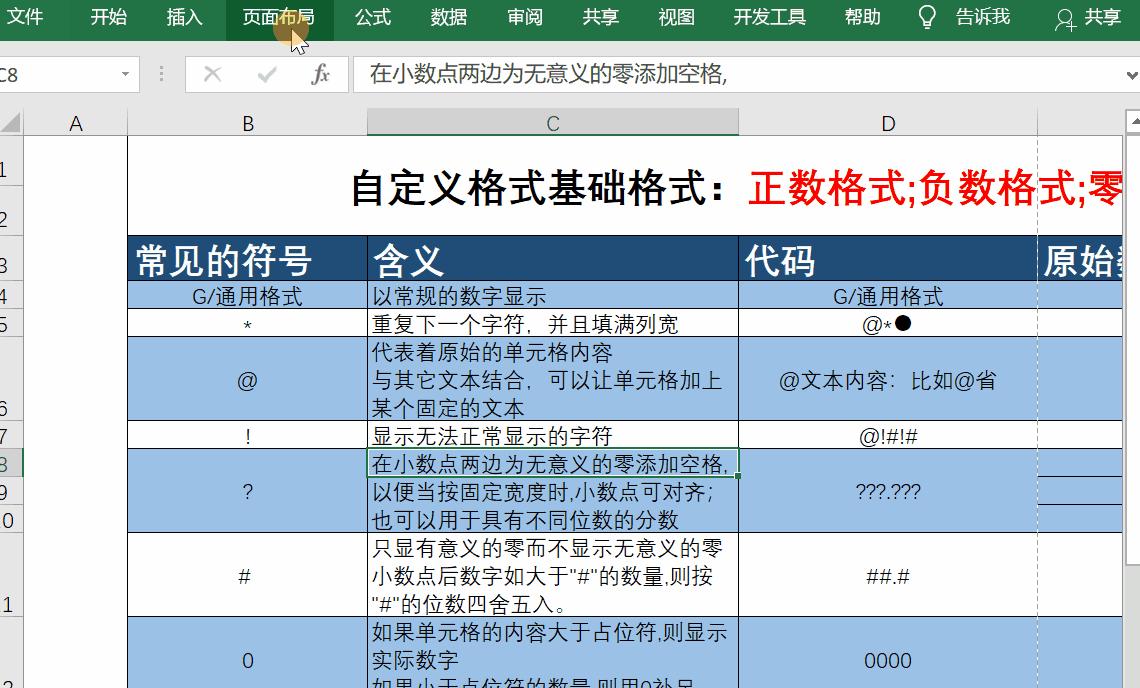Select the cell containing ???.??? code
This screenshot has width=1140, height=688.
[888, 491]
